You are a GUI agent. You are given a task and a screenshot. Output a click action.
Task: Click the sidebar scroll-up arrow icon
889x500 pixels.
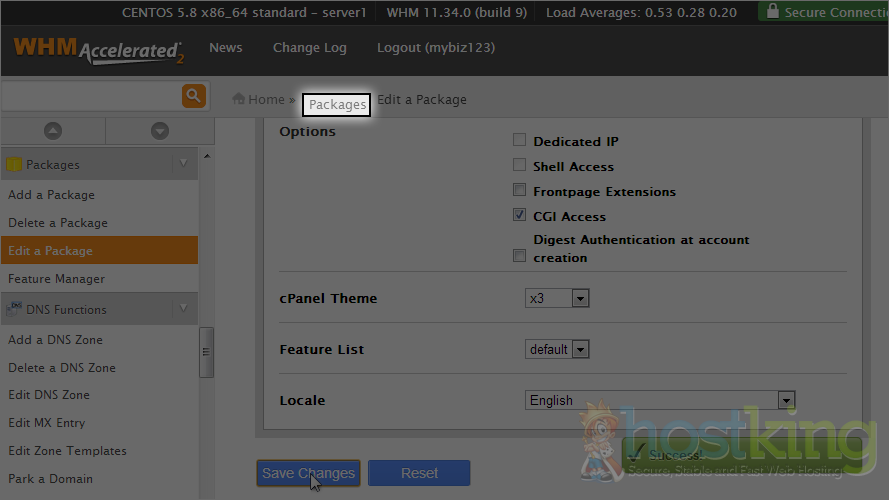point(53,131)
